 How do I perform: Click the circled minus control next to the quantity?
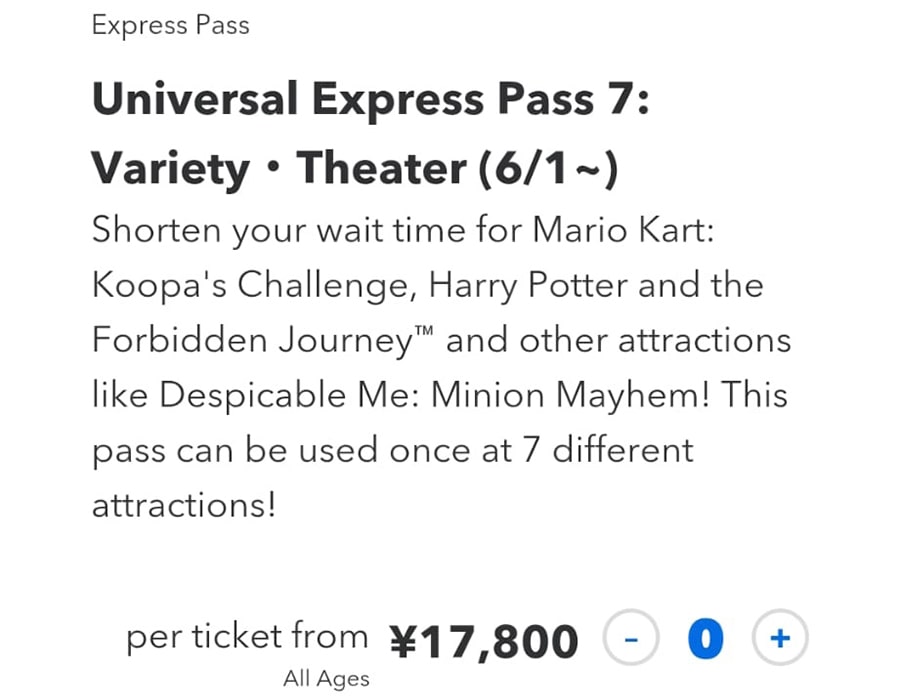pos(630,637)
